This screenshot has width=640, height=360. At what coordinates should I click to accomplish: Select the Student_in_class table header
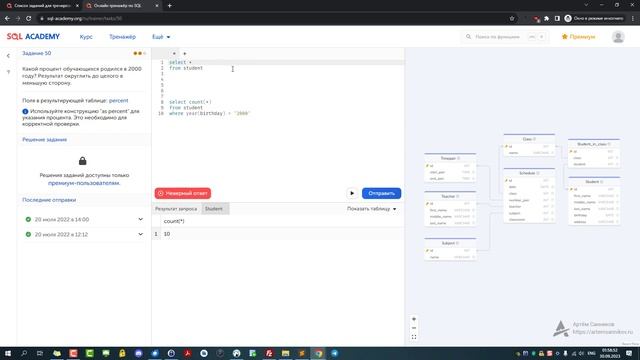point(594,144)
